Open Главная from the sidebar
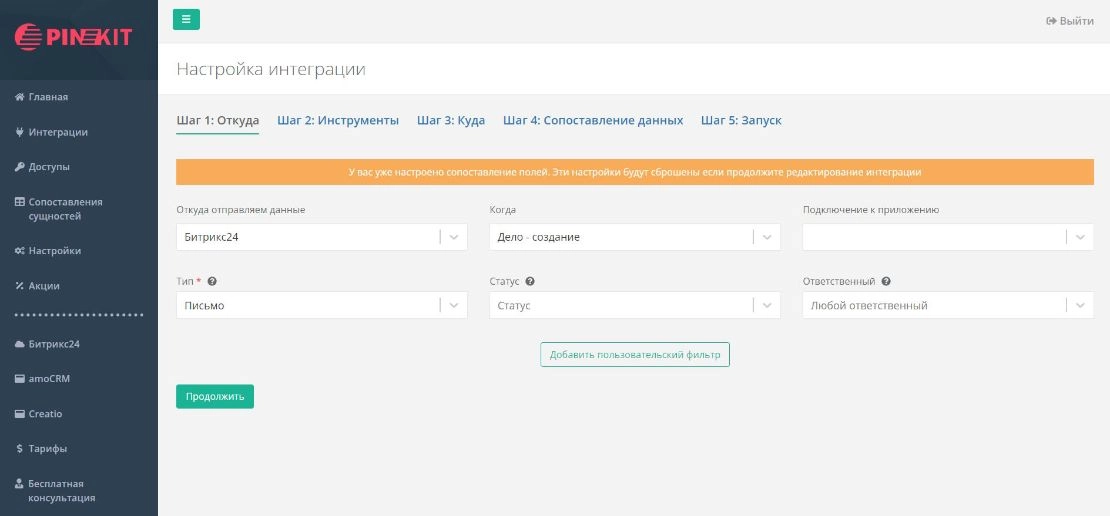 48,97
